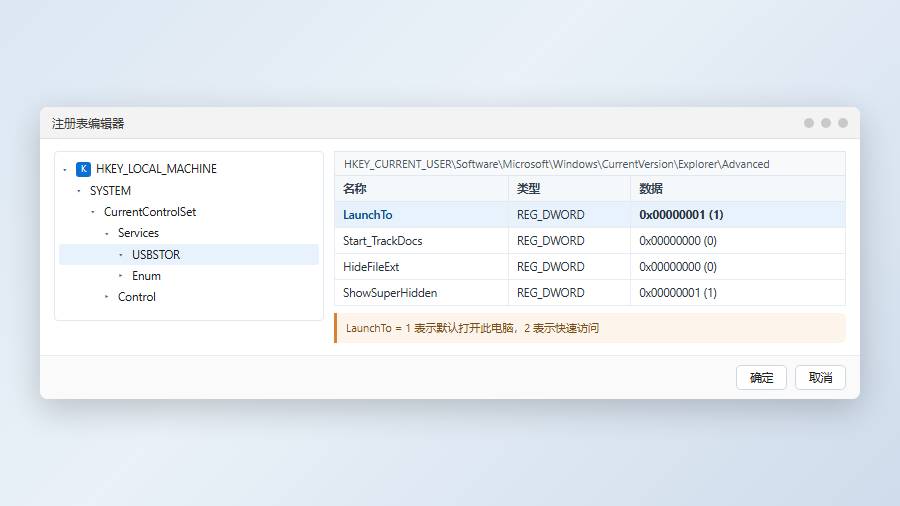Image resolution: width=900 pixels, height=506 pixels.
Task: Click the 类型 column header
Action: pos(569,188)
